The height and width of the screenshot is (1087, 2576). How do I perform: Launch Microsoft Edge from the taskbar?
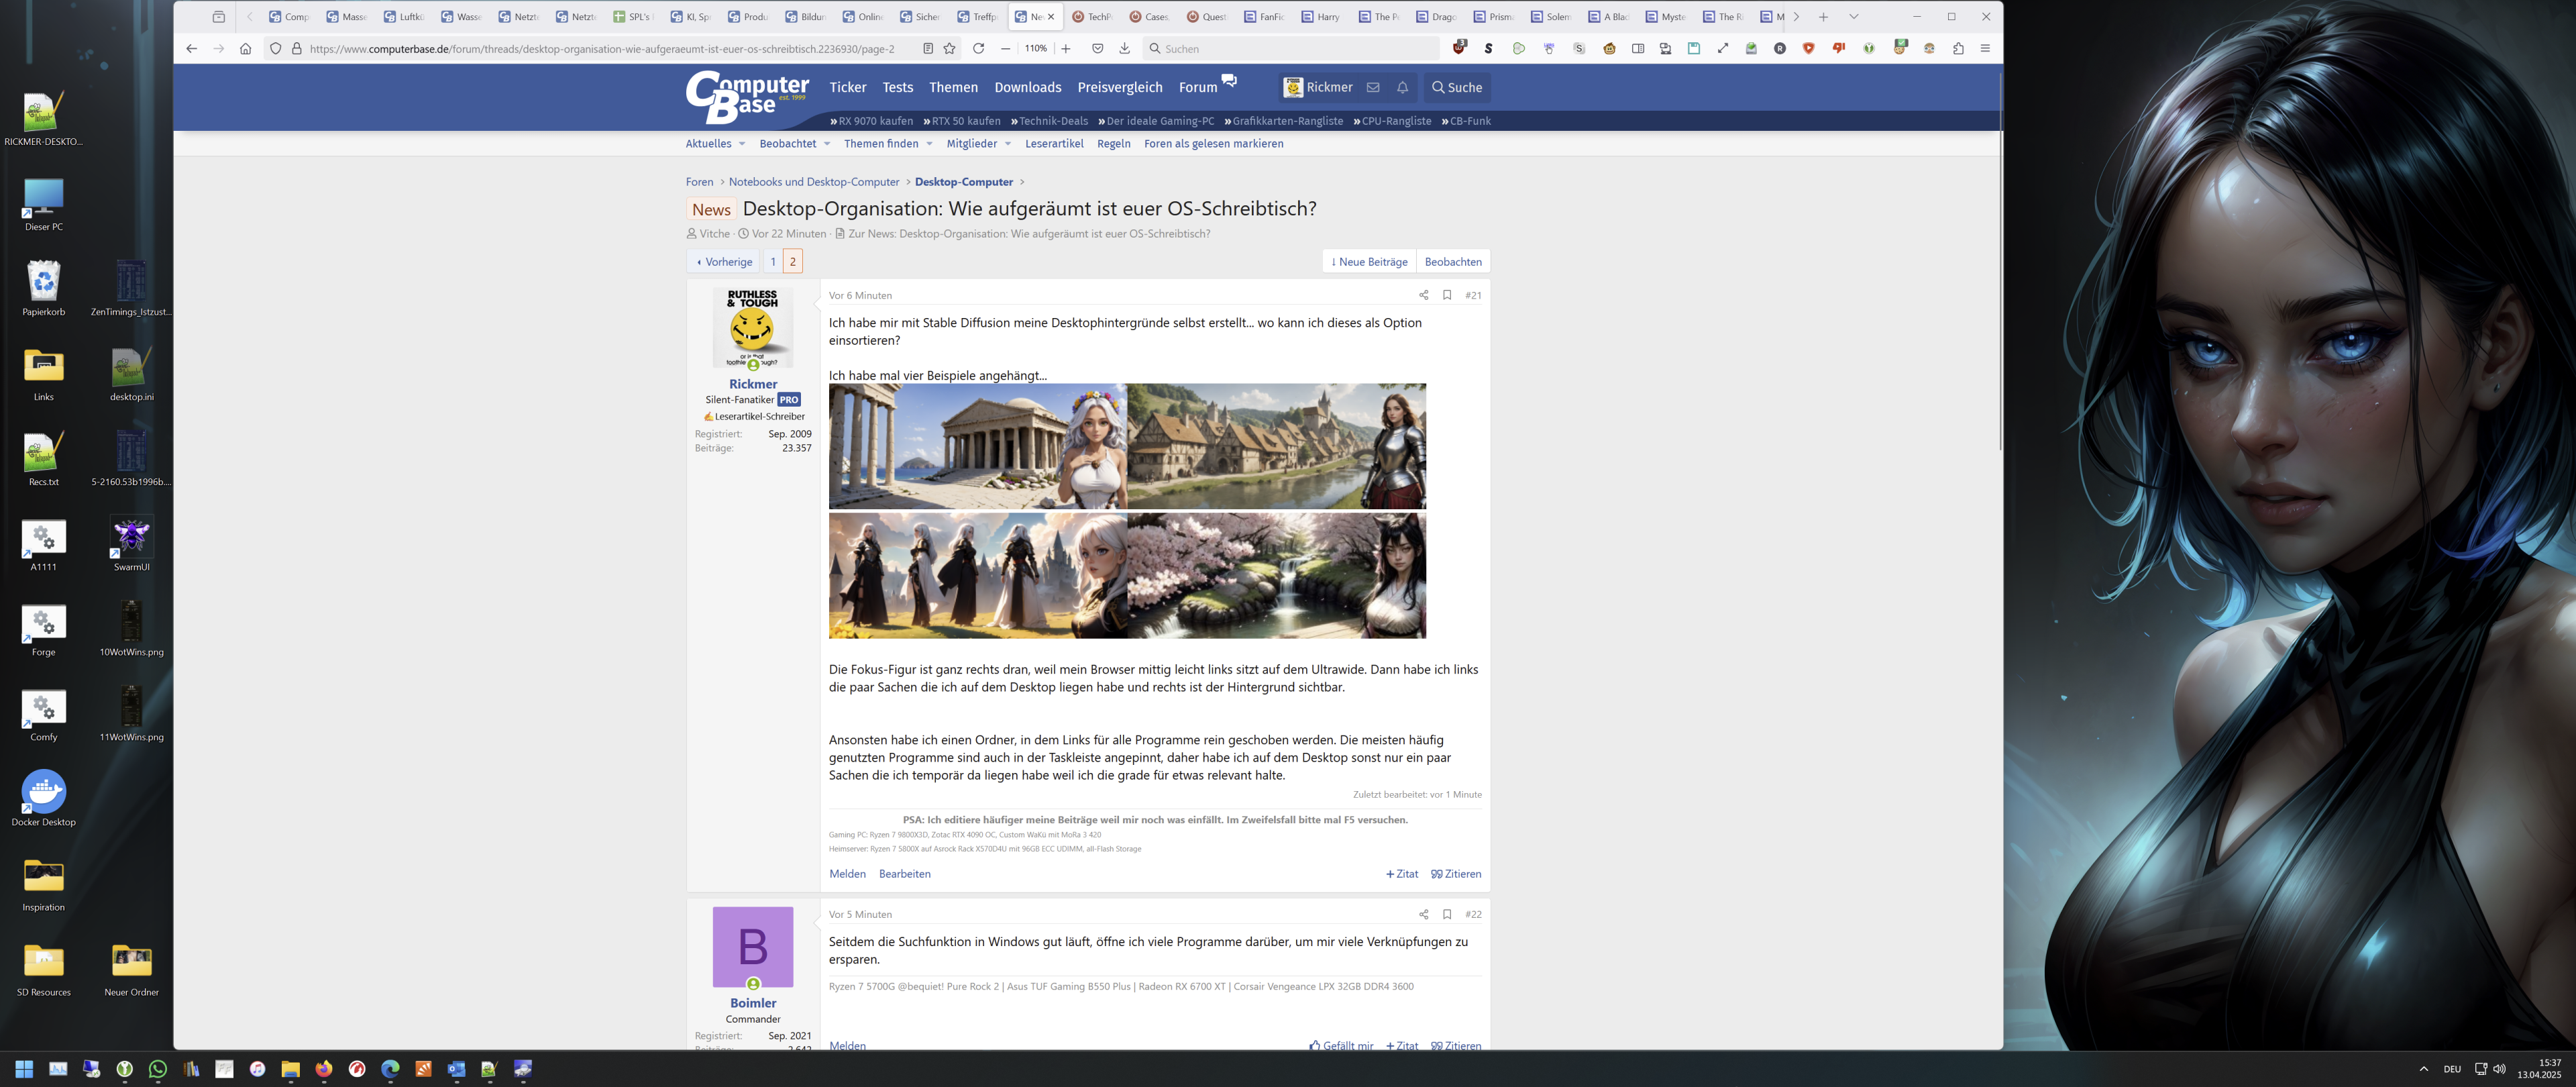coord(390,1069)
